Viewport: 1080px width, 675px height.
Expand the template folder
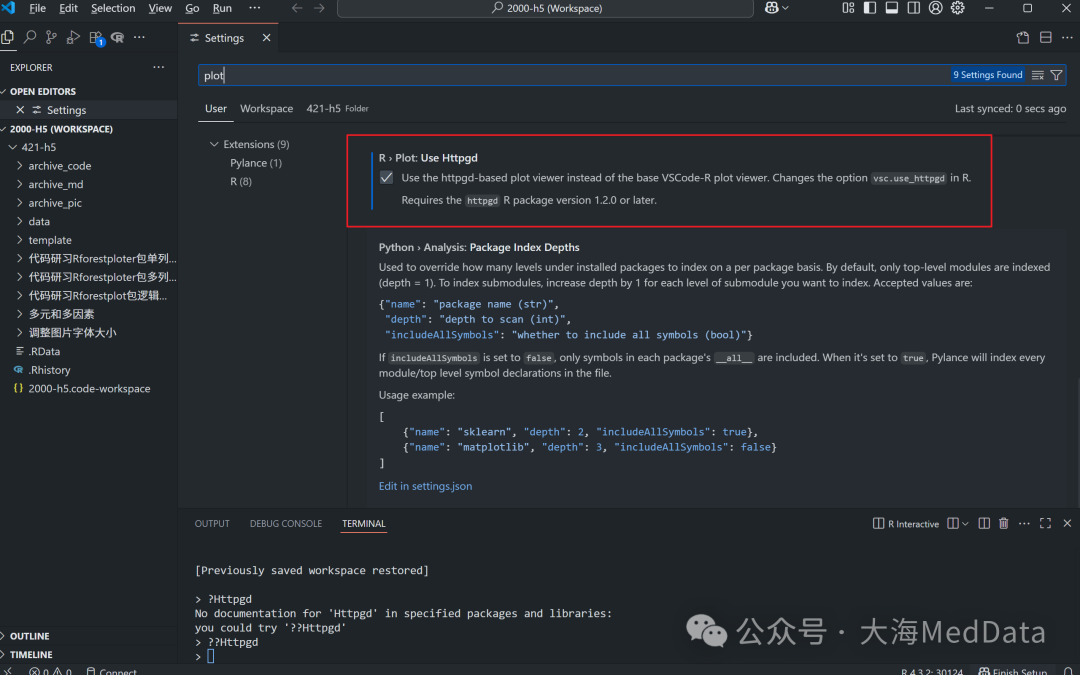[x=50, y=240]
